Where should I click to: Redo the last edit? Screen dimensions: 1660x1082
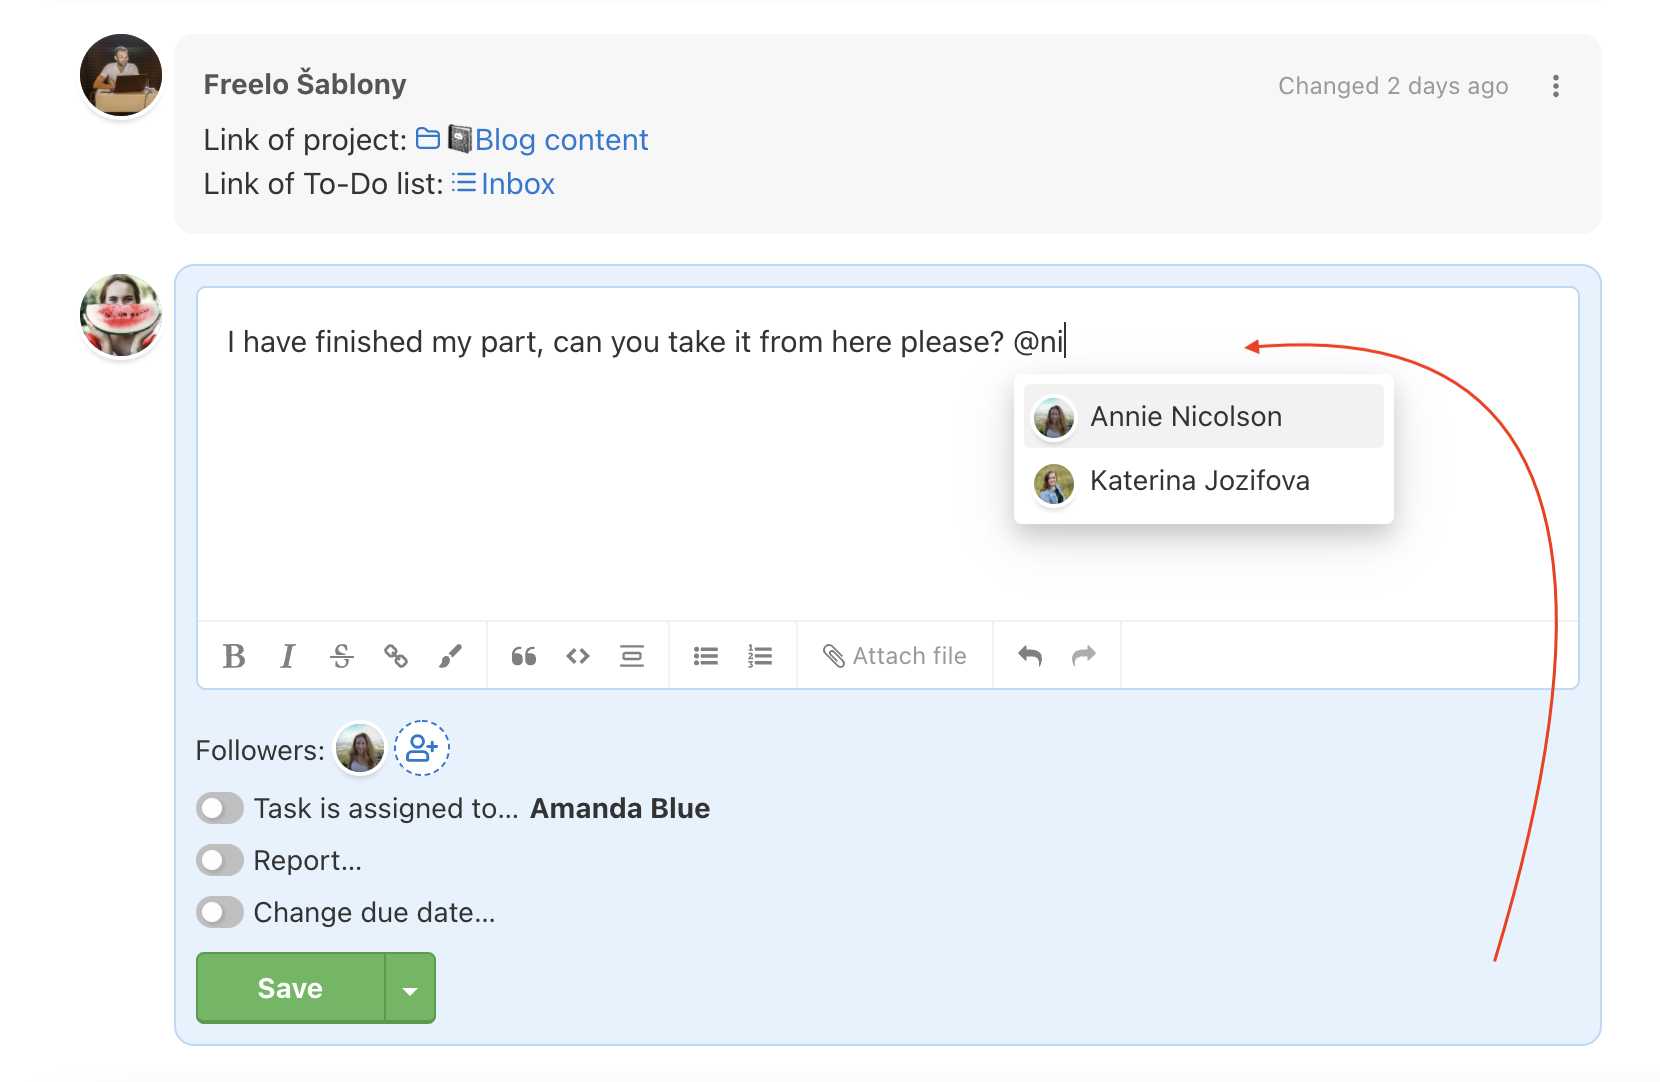click(x=1084, y=656)
